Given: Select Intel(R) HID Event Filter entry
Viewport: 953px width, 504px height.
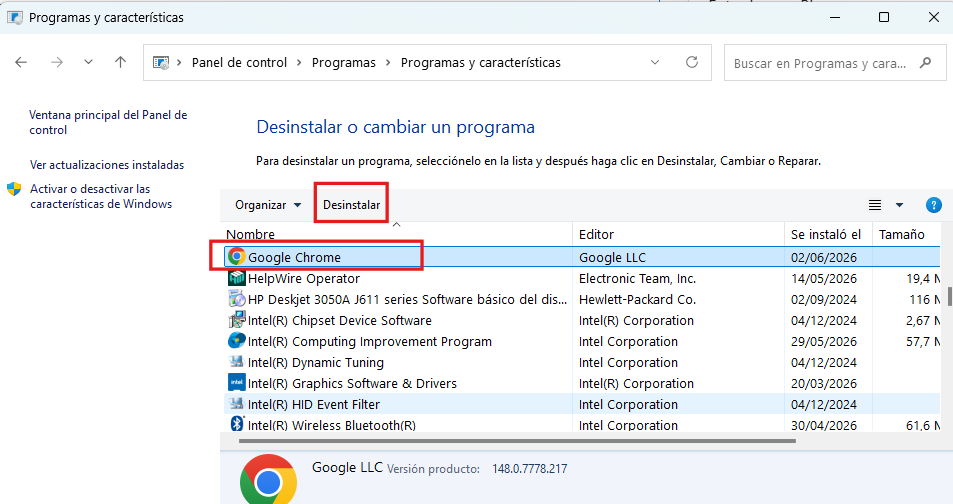Looking at the screenshot, I should tap(314, 404).
